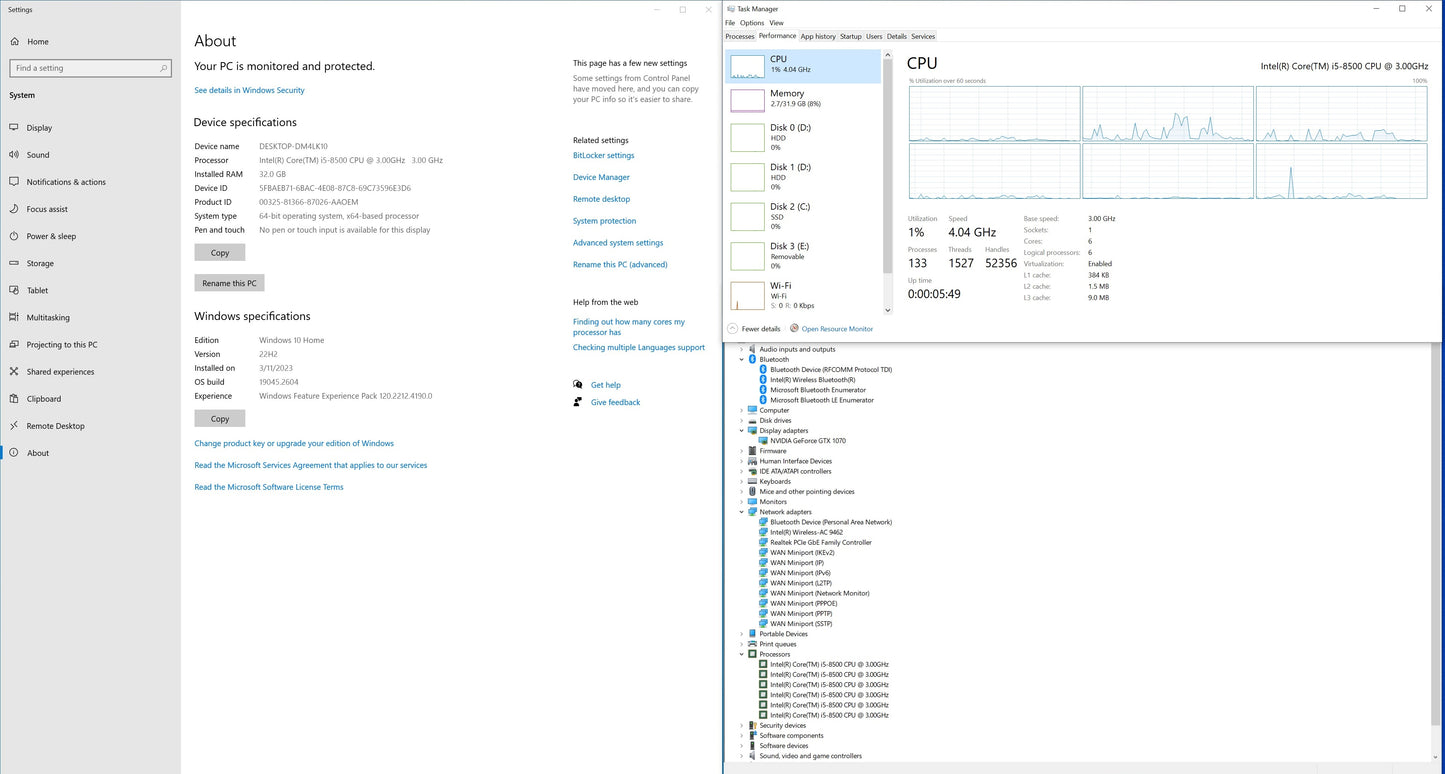Screen dimensions: 1445x774
Task: Collapse the Network adapters node
Action: (x=742, y=512)
